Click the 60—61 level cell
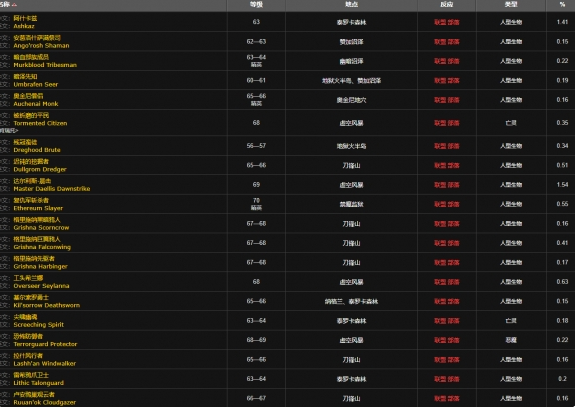575x407 pixels. click(x=256, y=80)
